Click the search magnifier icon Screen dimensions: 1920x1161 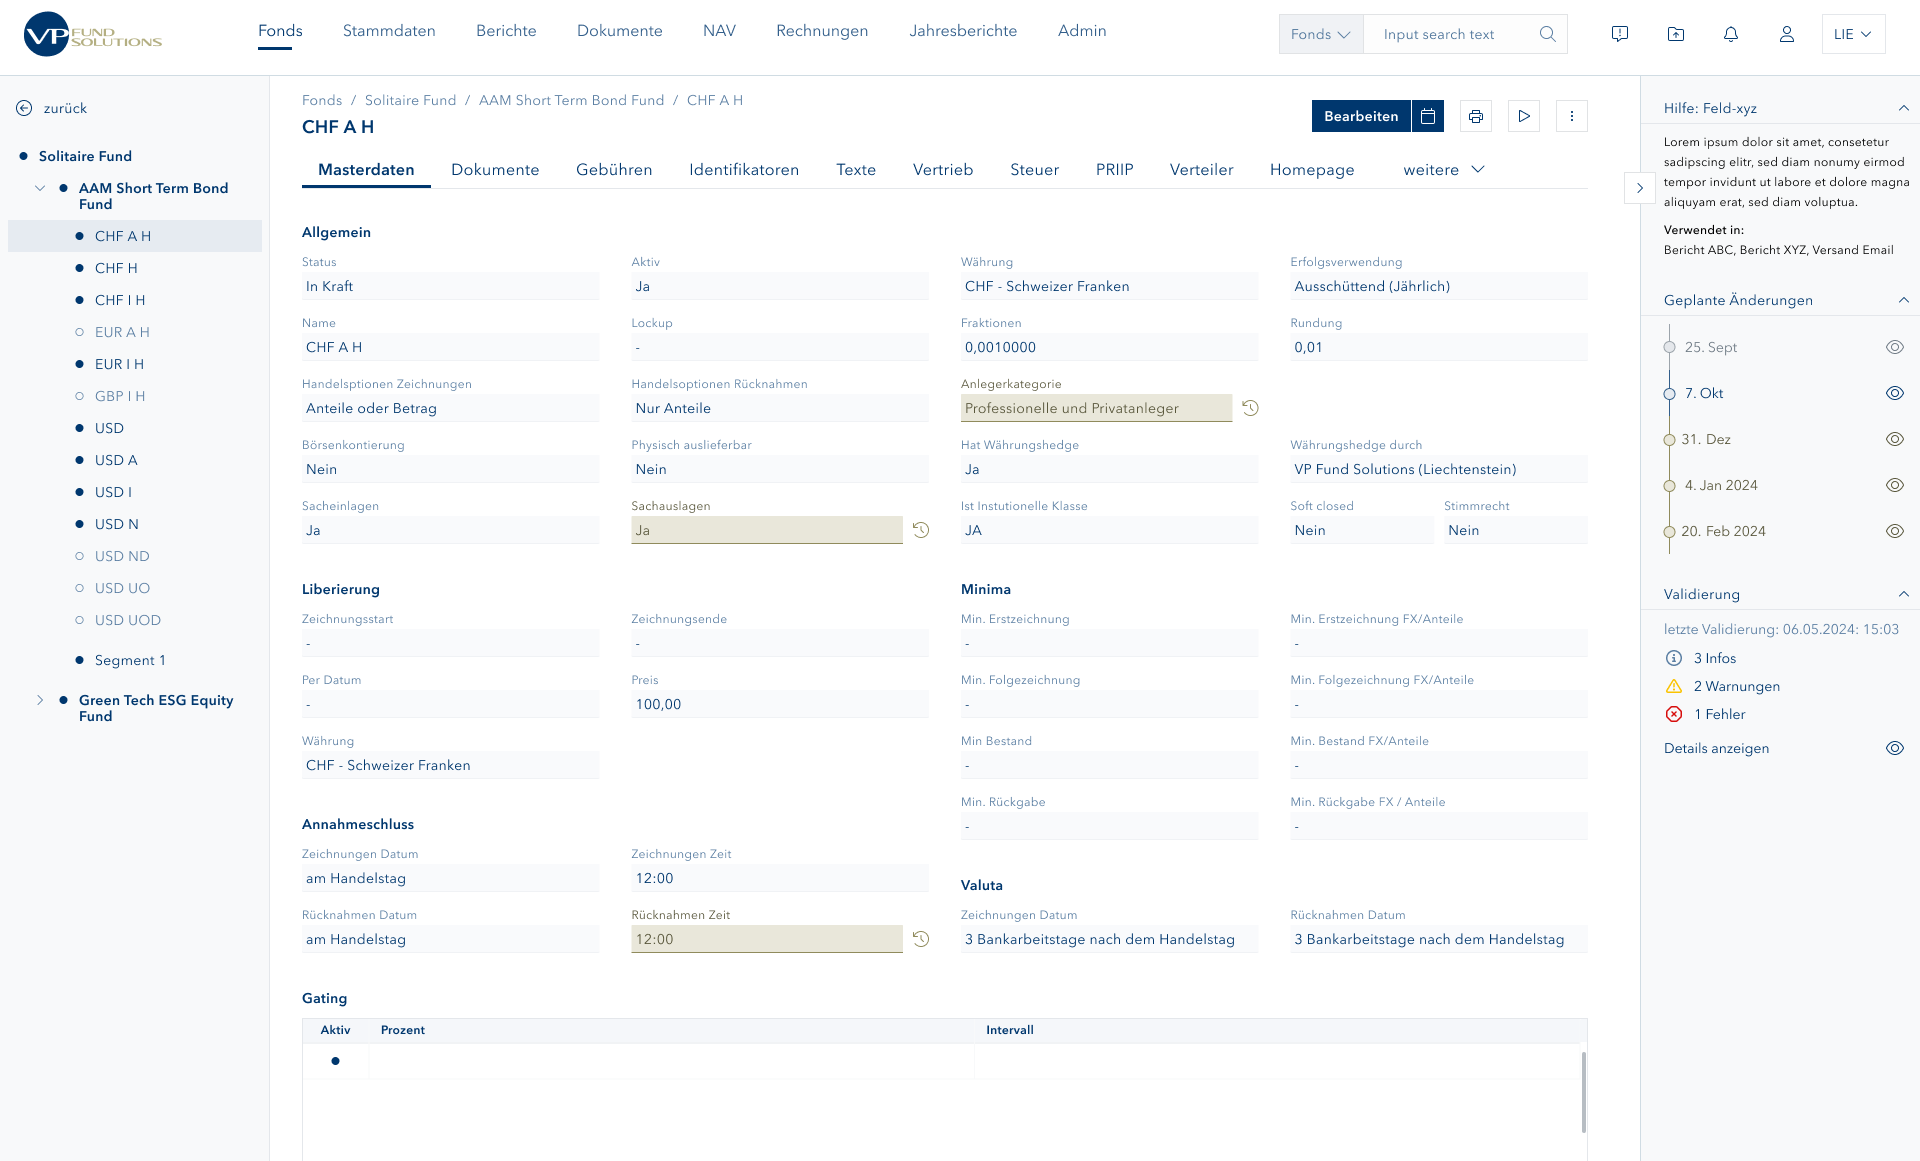[1547, 34]
